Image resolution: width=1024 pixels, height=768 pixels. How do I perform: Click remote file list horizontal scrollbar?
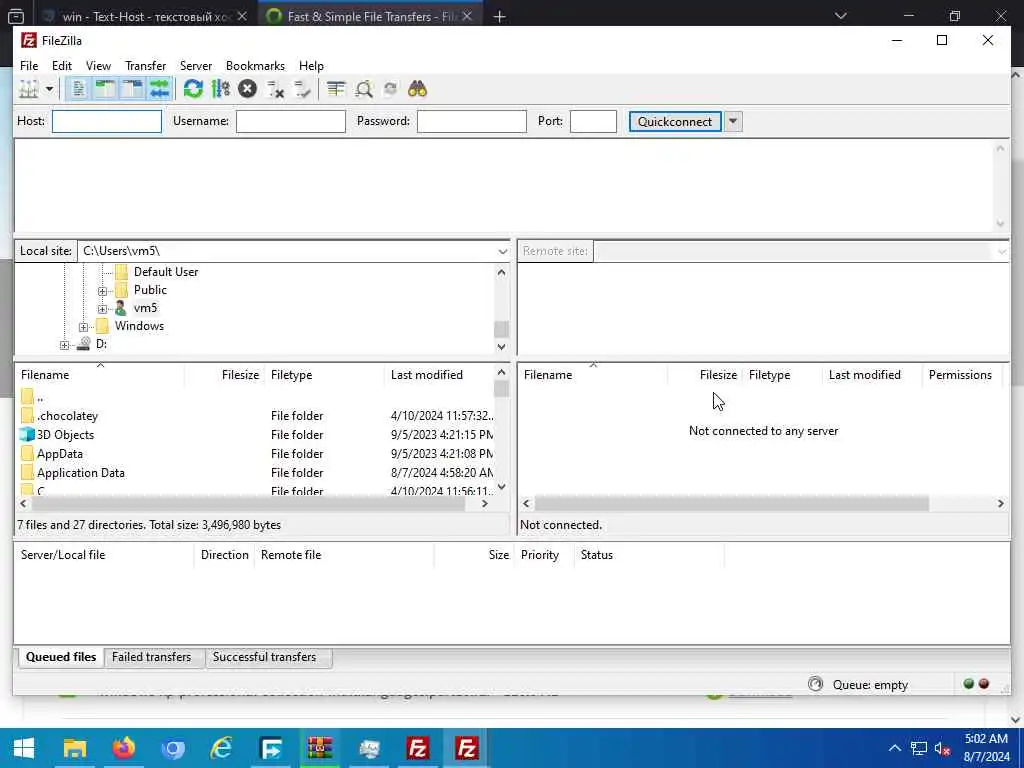click(731, 504)
